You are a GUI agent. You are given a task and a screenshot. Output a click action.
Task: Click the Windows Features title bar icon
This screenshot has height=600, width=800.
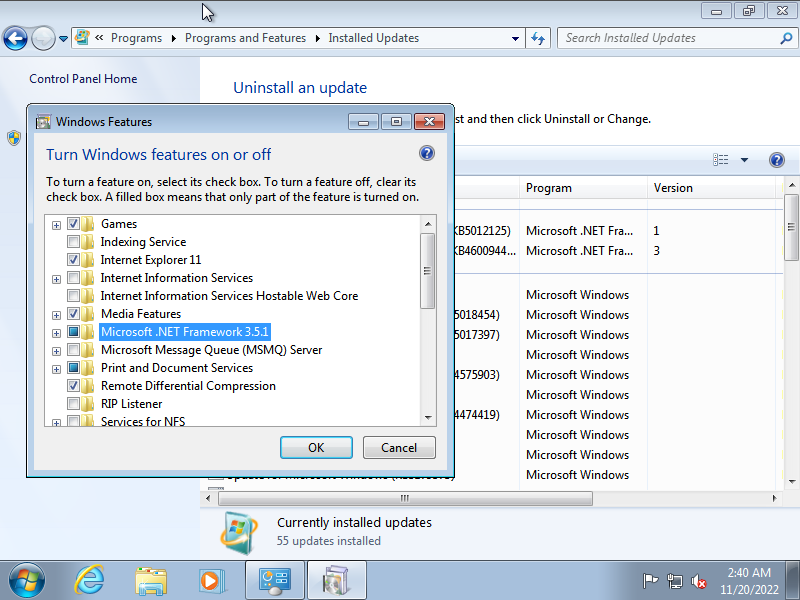pyautogui.click(x=43, y=121)
